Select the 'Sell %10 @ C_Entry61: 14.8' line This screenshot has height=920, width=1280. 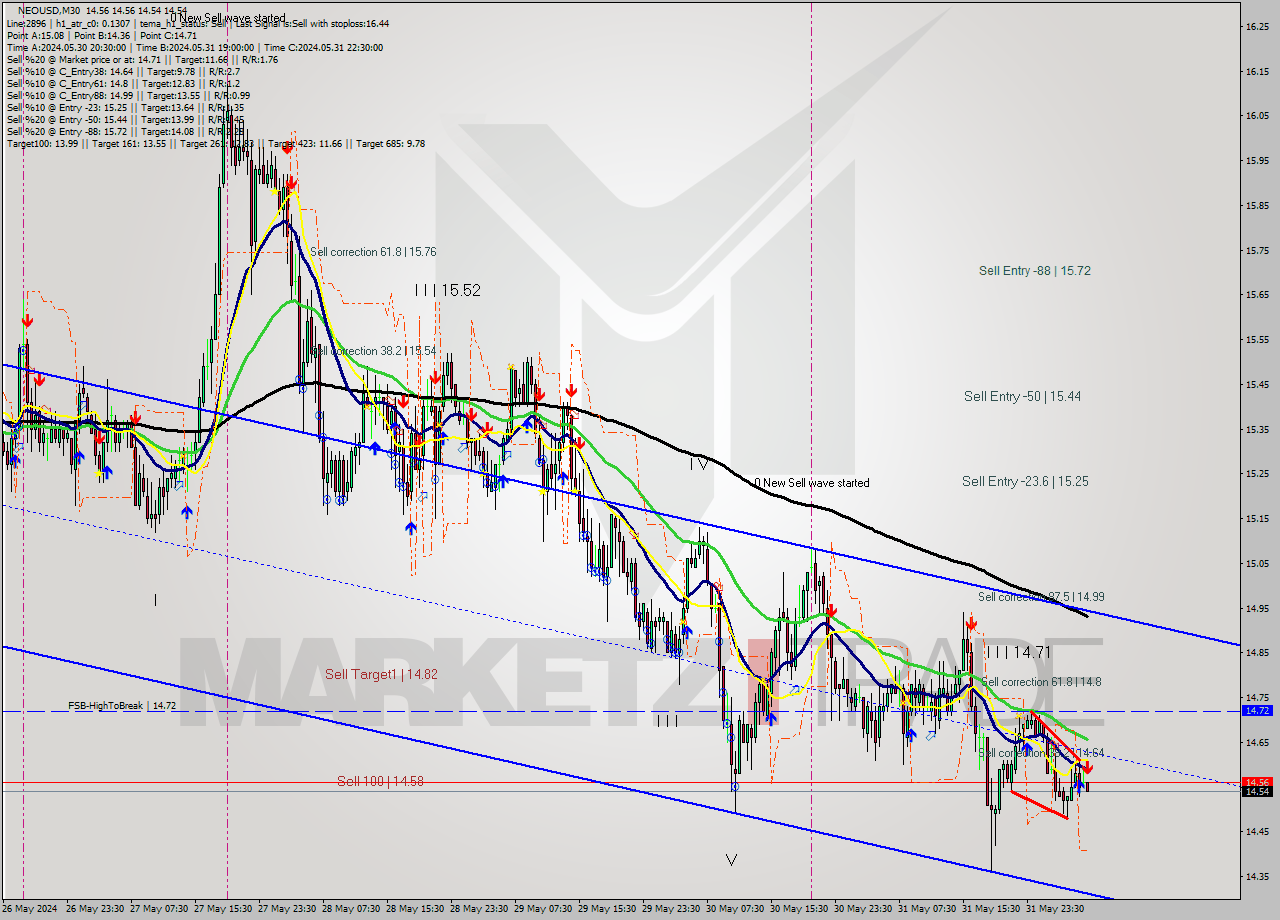pyautogui.click(x=123, y=83)
